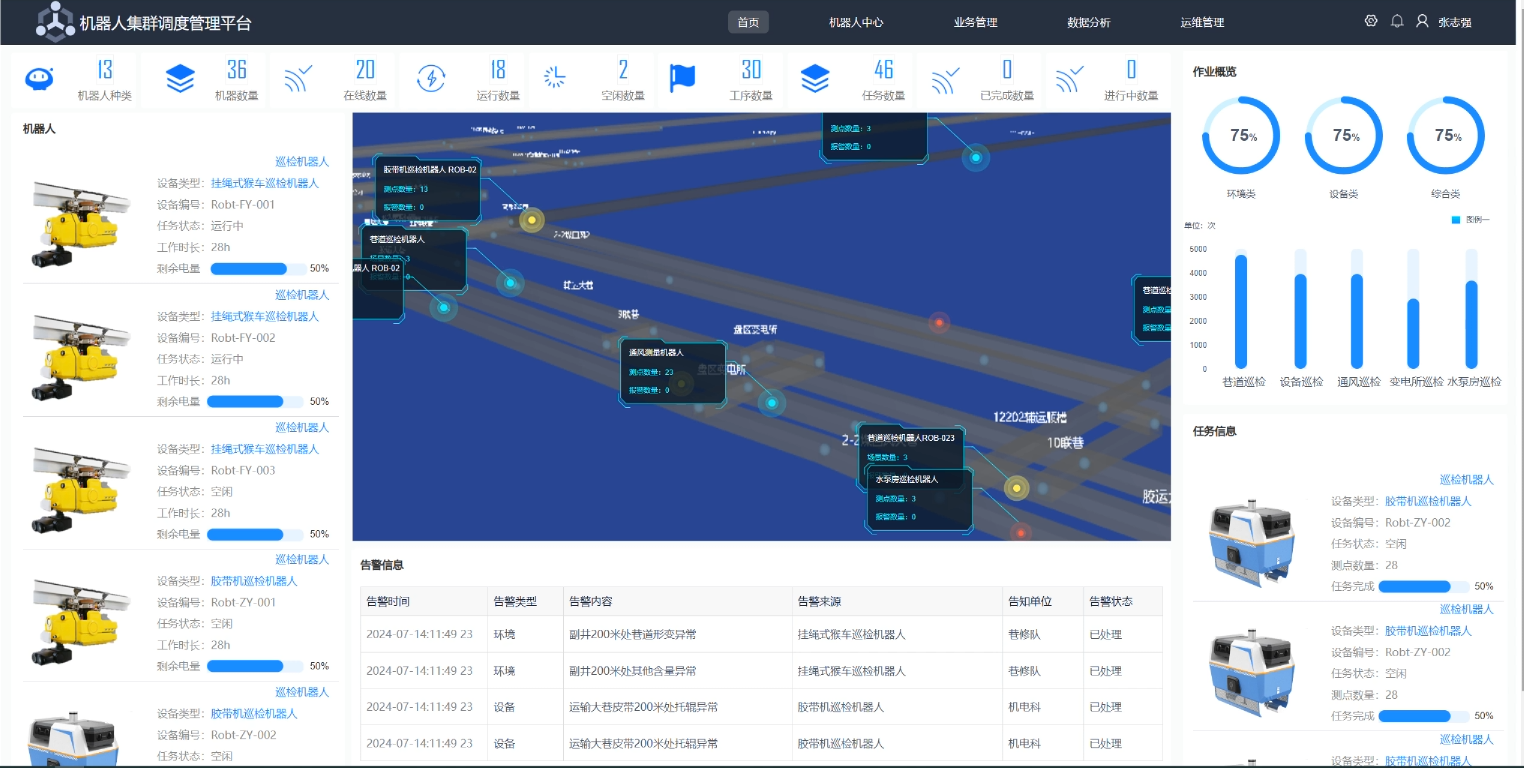Go to the 首页 tab

(748, 22)
